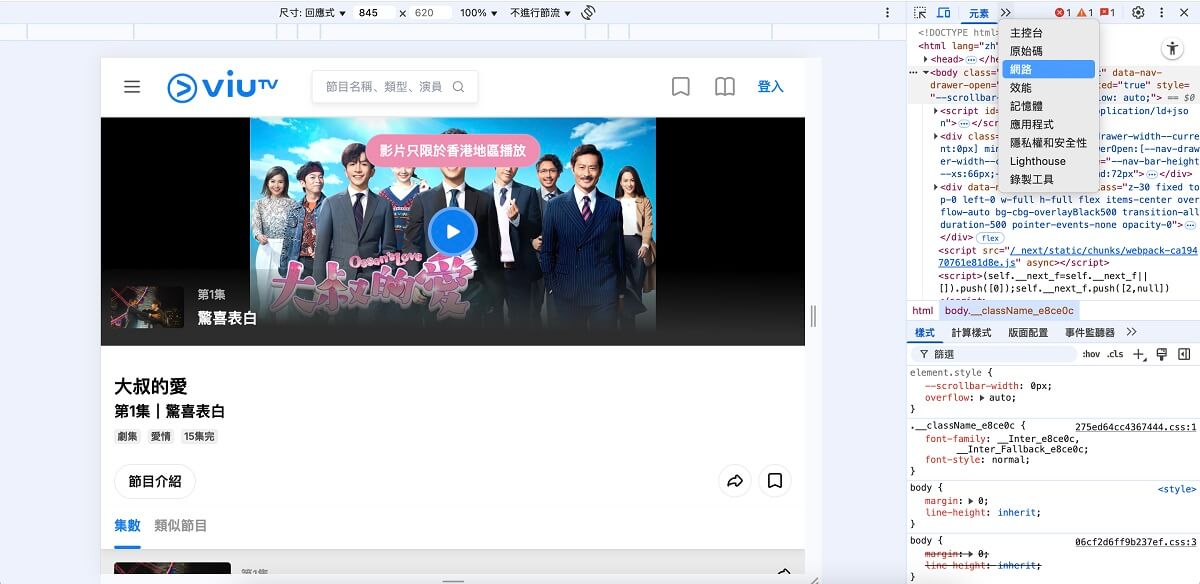Screen dimensions: 1200x584
Task: Play the video with the blue play button
Action: point(453,232)
